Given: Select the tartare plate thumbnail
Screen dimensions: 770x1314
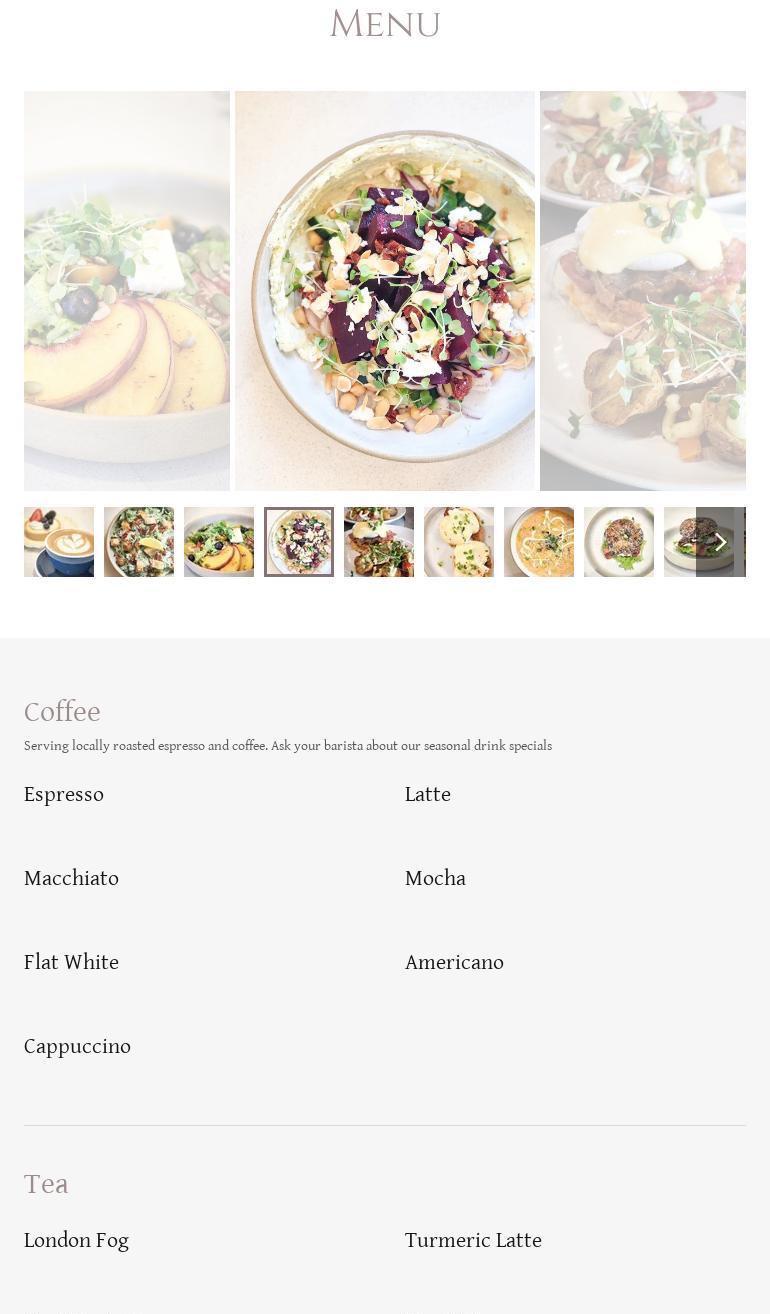Looking at the screenshot, I should (x=619, y=542).
